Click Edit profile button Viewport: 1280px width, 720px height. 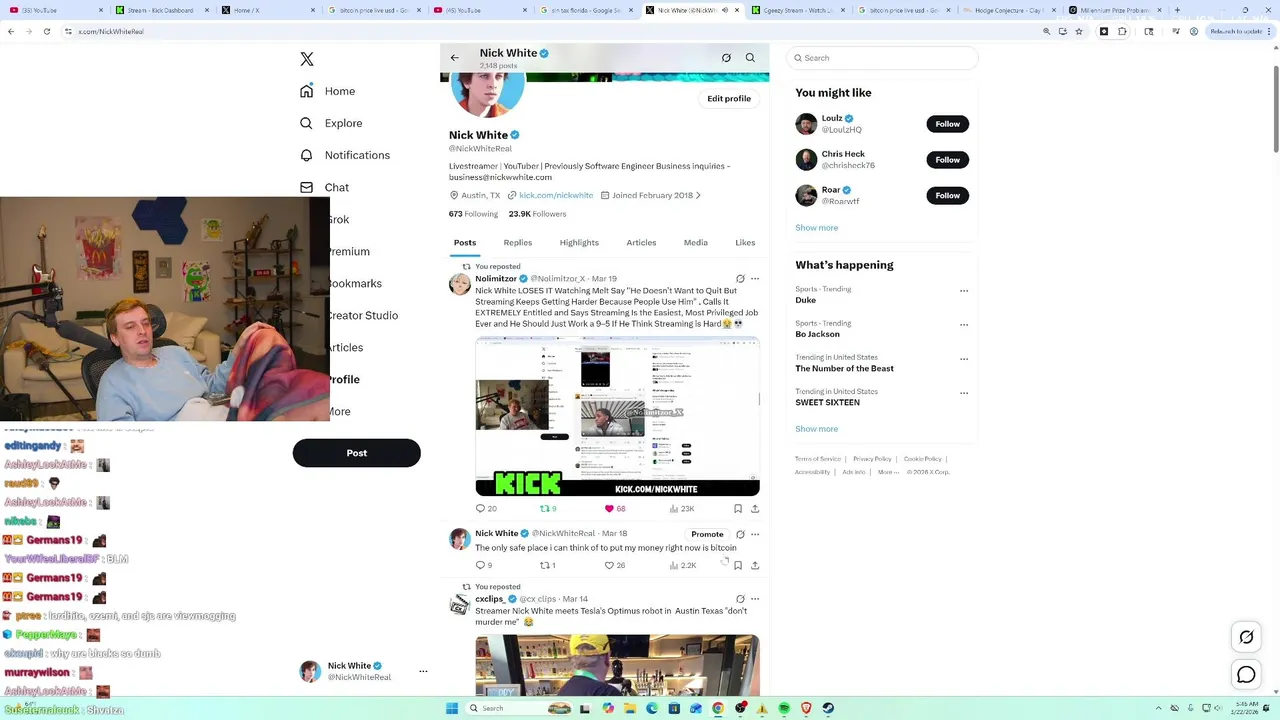point(729,98)
